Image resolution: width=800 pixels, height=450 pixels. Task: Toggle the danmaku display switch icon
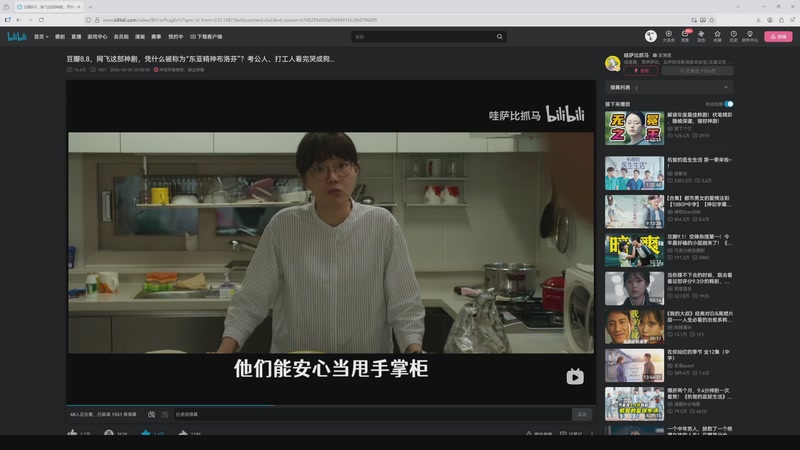point(152,414)
